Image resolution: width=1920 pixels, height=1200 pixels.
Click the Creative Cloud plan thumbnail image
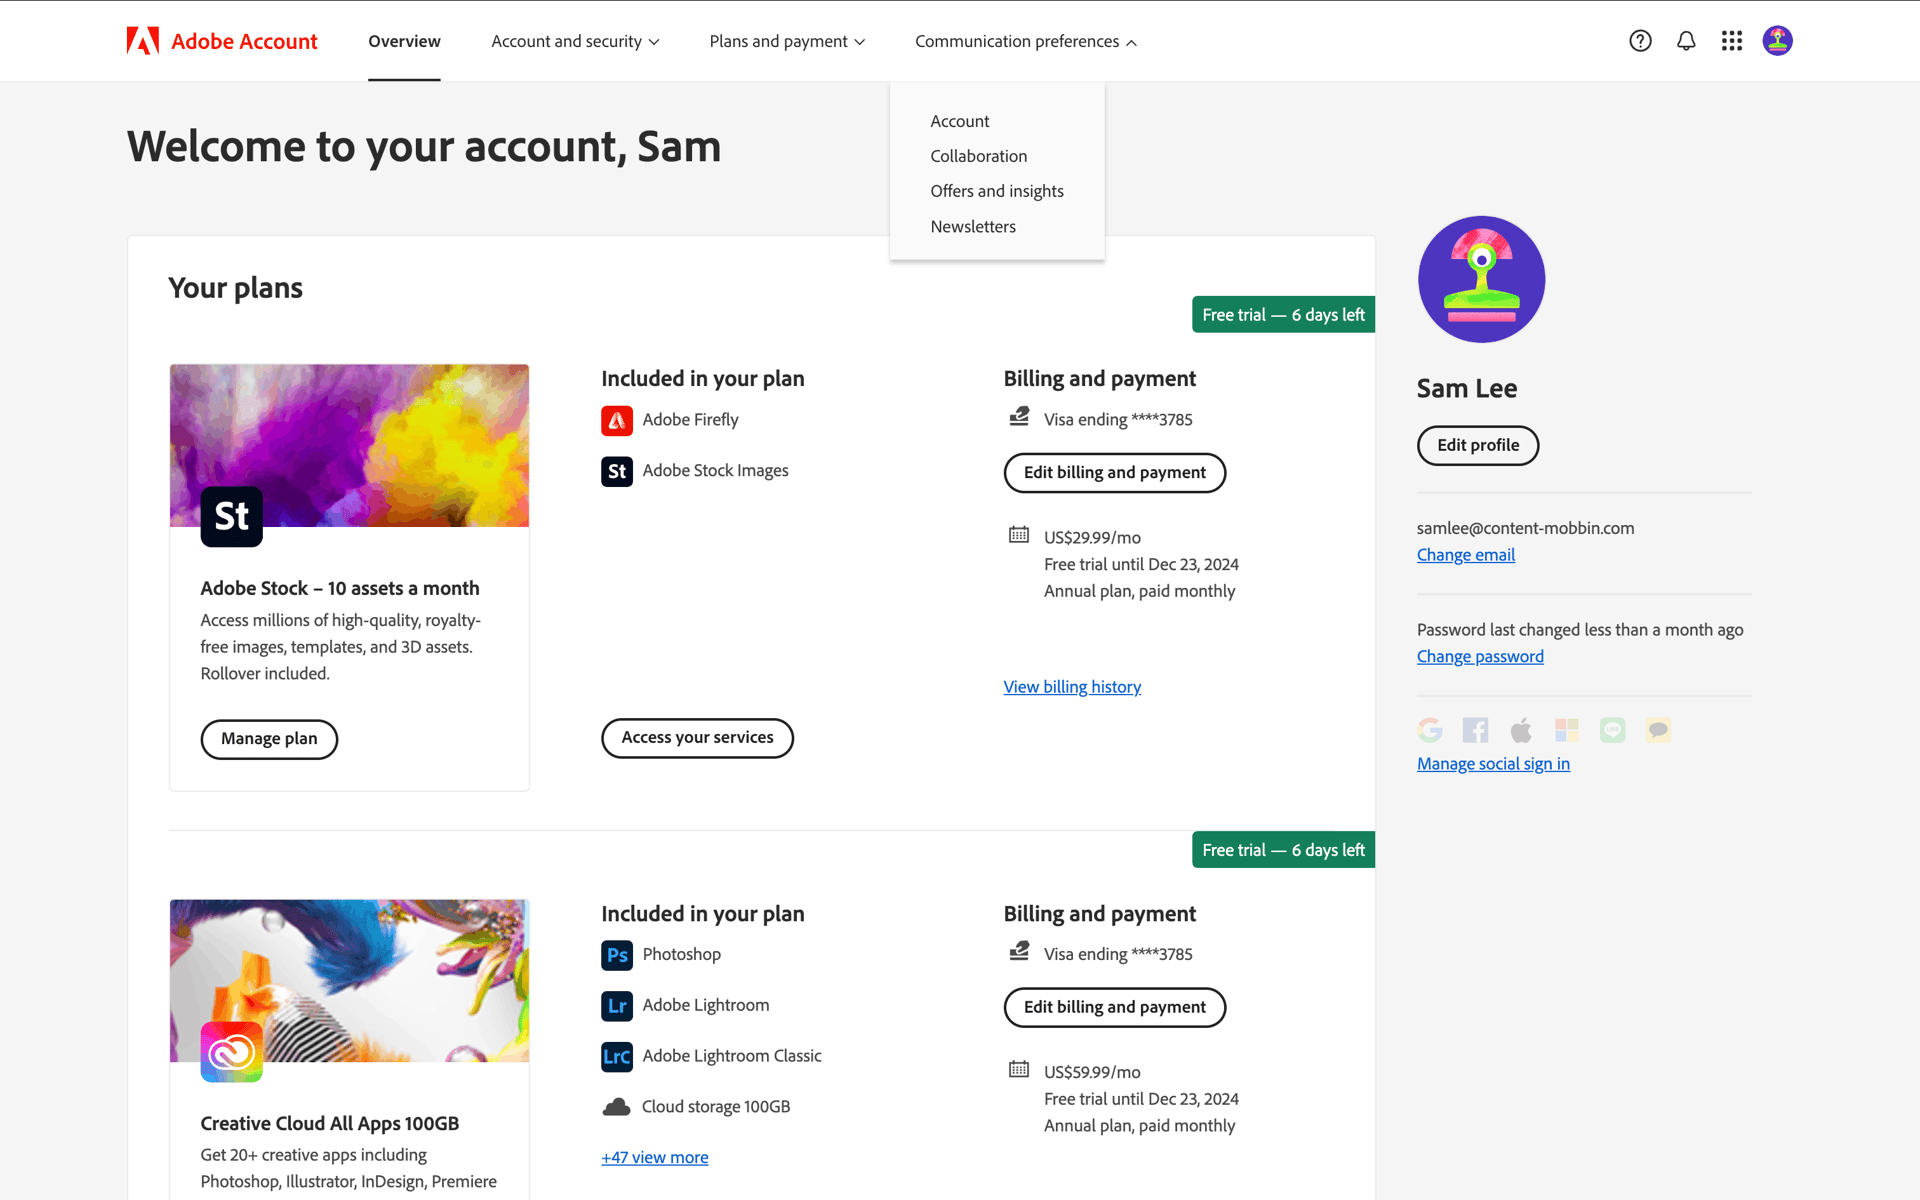coord(349,980)
